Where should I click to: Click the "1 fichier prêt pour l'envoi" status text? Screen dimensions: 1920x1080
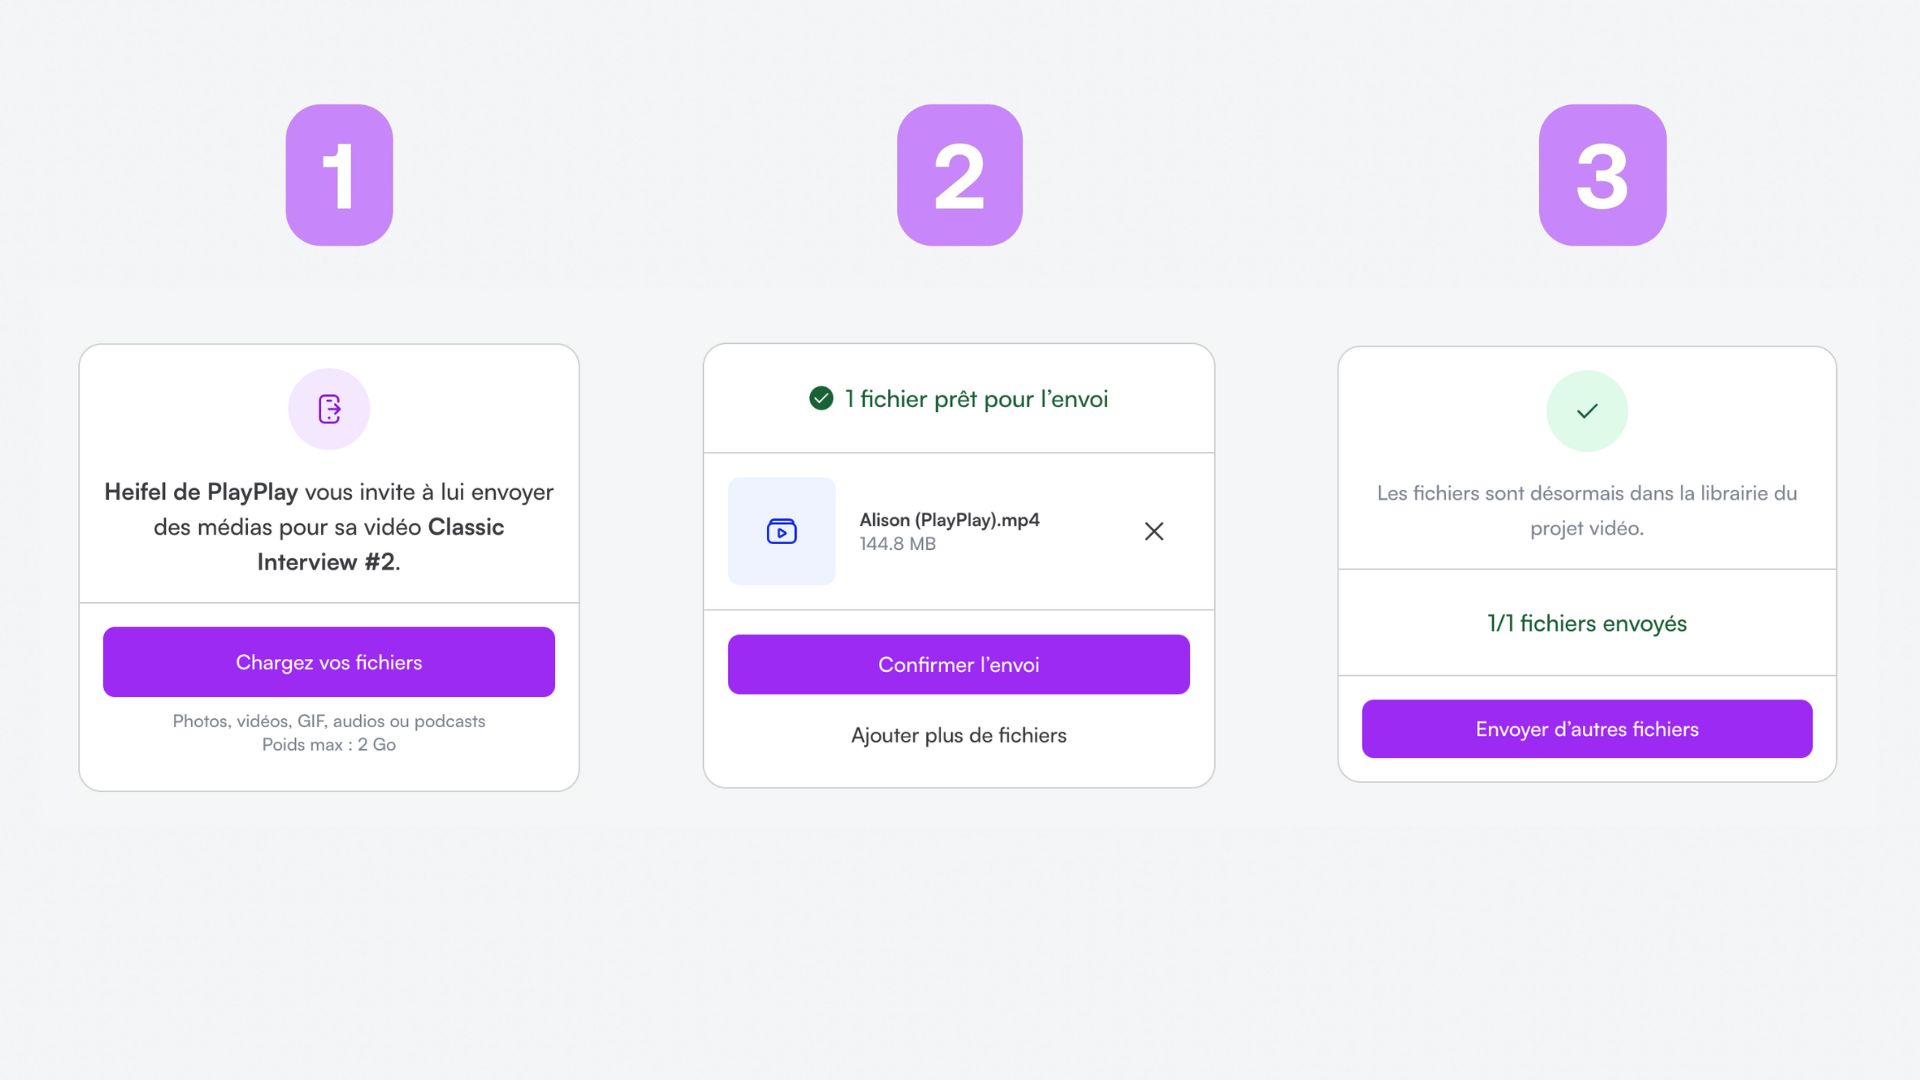pos(976,399)
